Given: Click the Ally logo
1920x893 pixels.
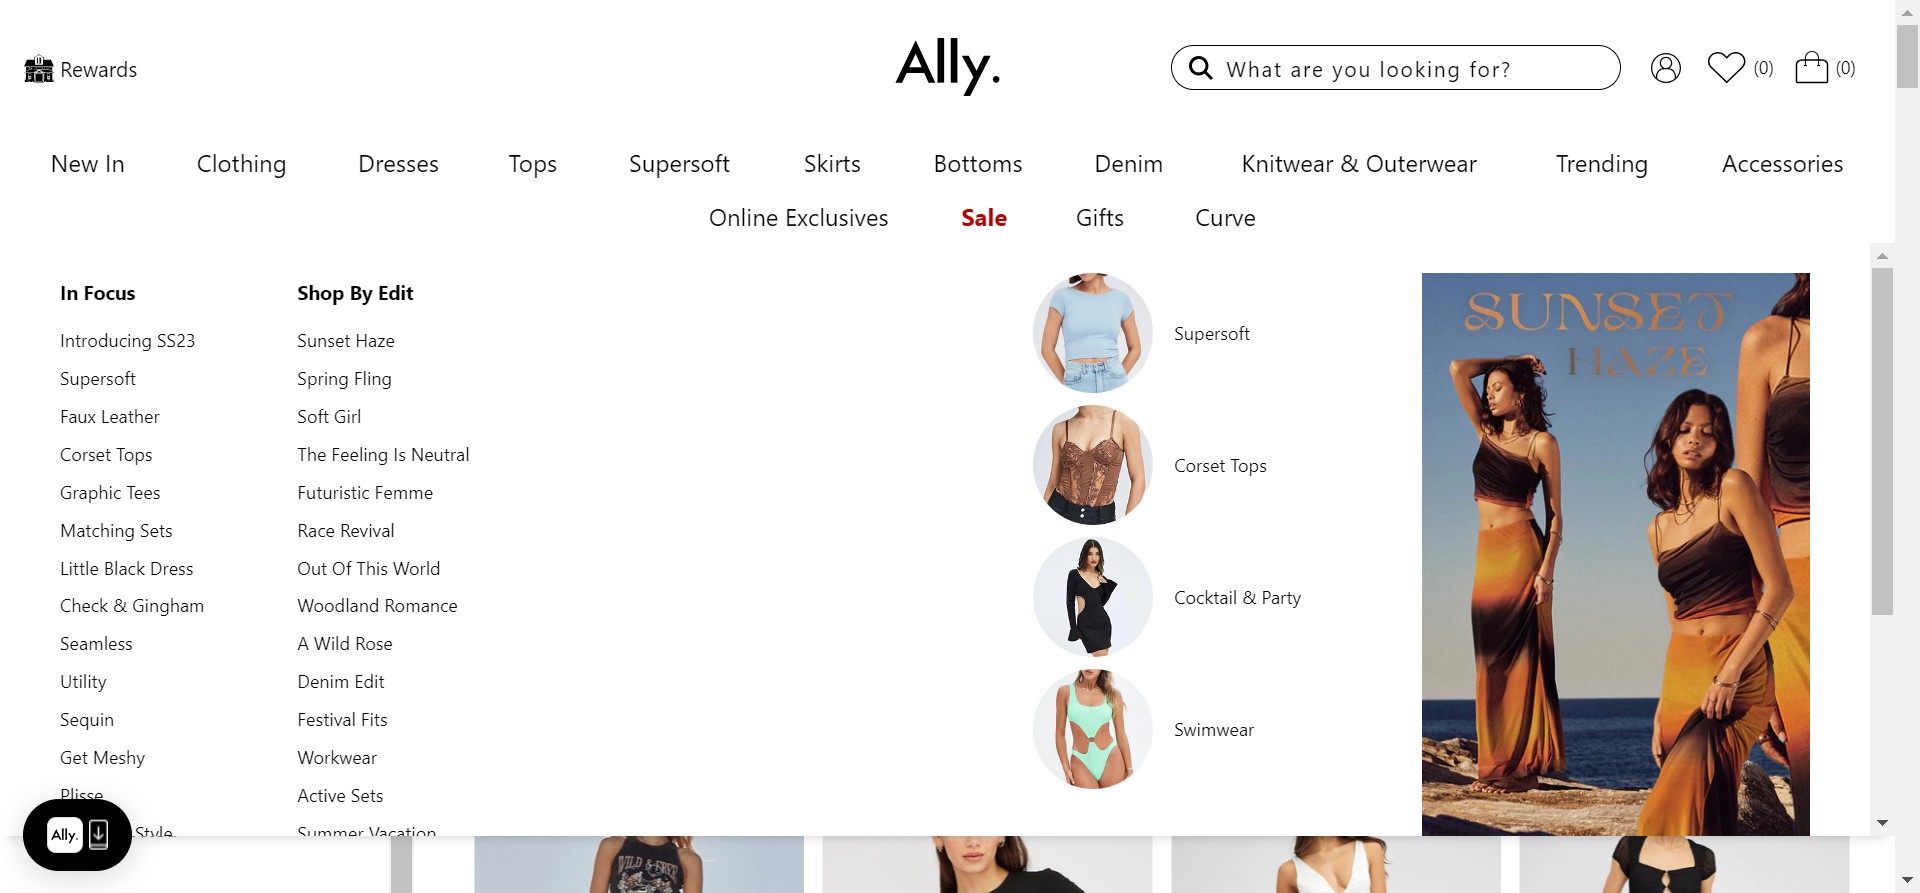Looking at the screenshot, I should (947, 65).
